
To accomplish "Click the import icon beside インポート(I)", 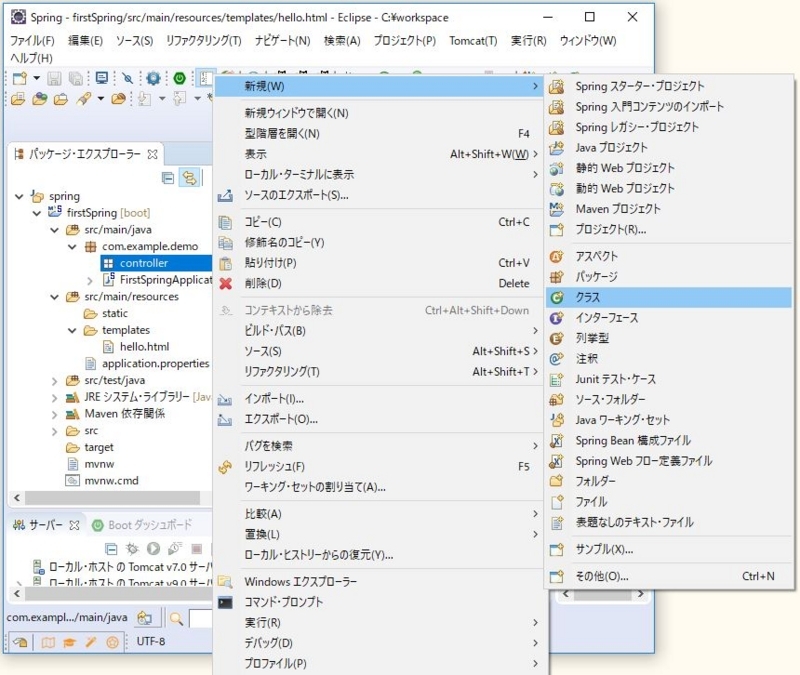I will click(225, 399).
